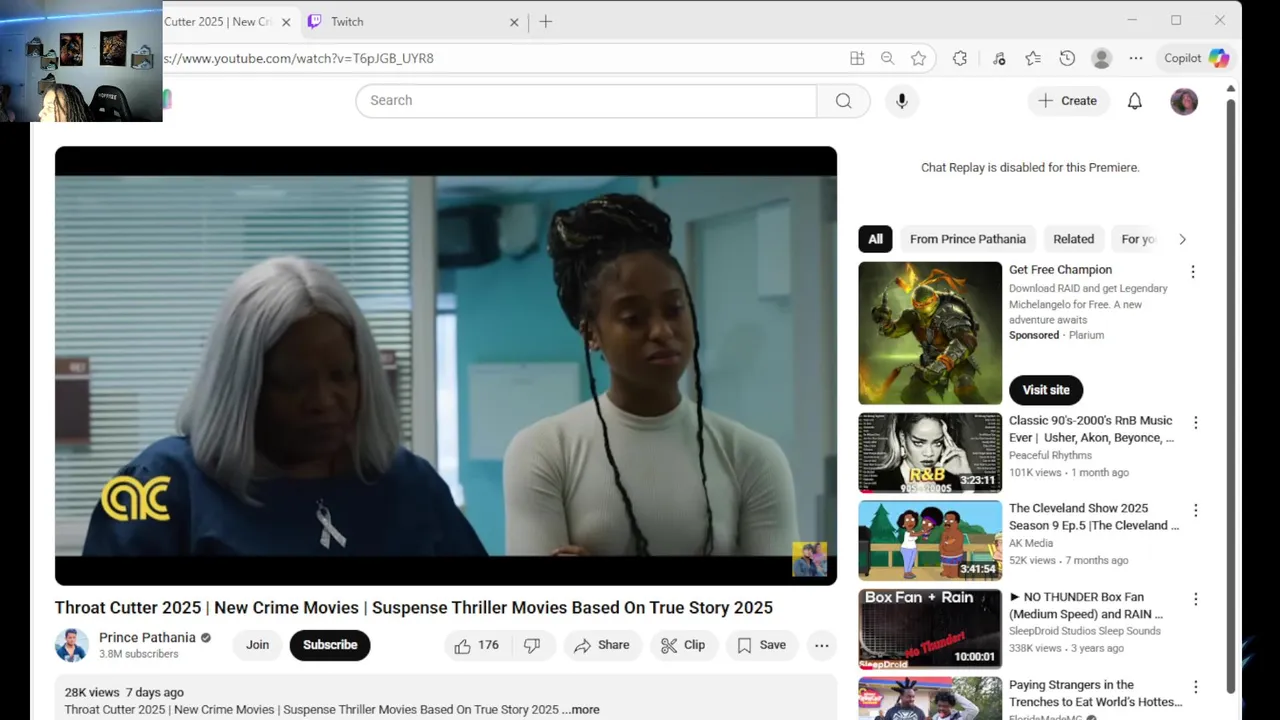Screen dimensions: 1280x720
Task: Start voice search with microphone icon
Action: [x=901, y=100]
